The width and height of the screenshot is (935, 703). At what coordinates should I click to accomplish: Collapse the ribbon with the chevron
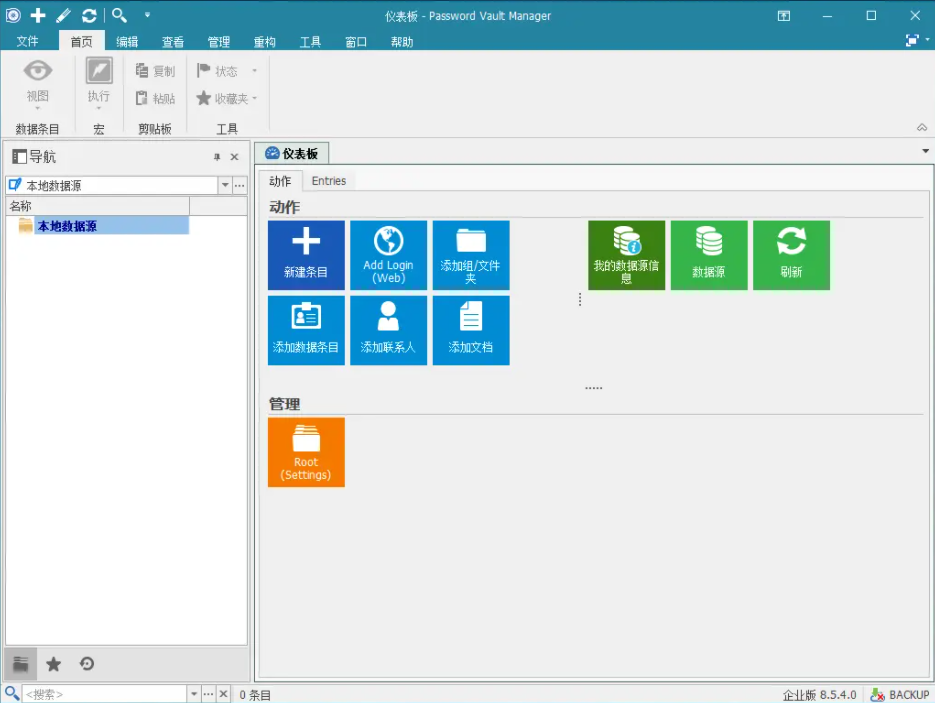[921, 127]
